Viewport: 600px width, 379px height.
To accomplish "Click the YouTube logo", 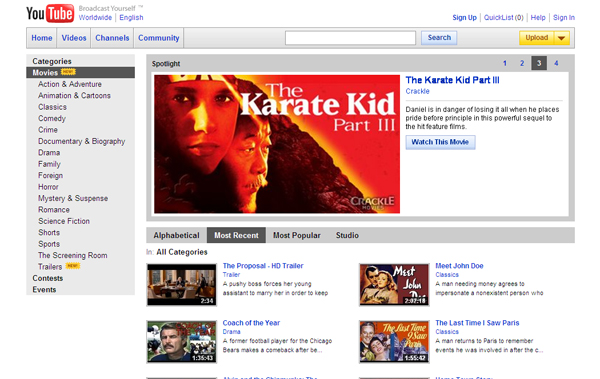I will (50, 13).
